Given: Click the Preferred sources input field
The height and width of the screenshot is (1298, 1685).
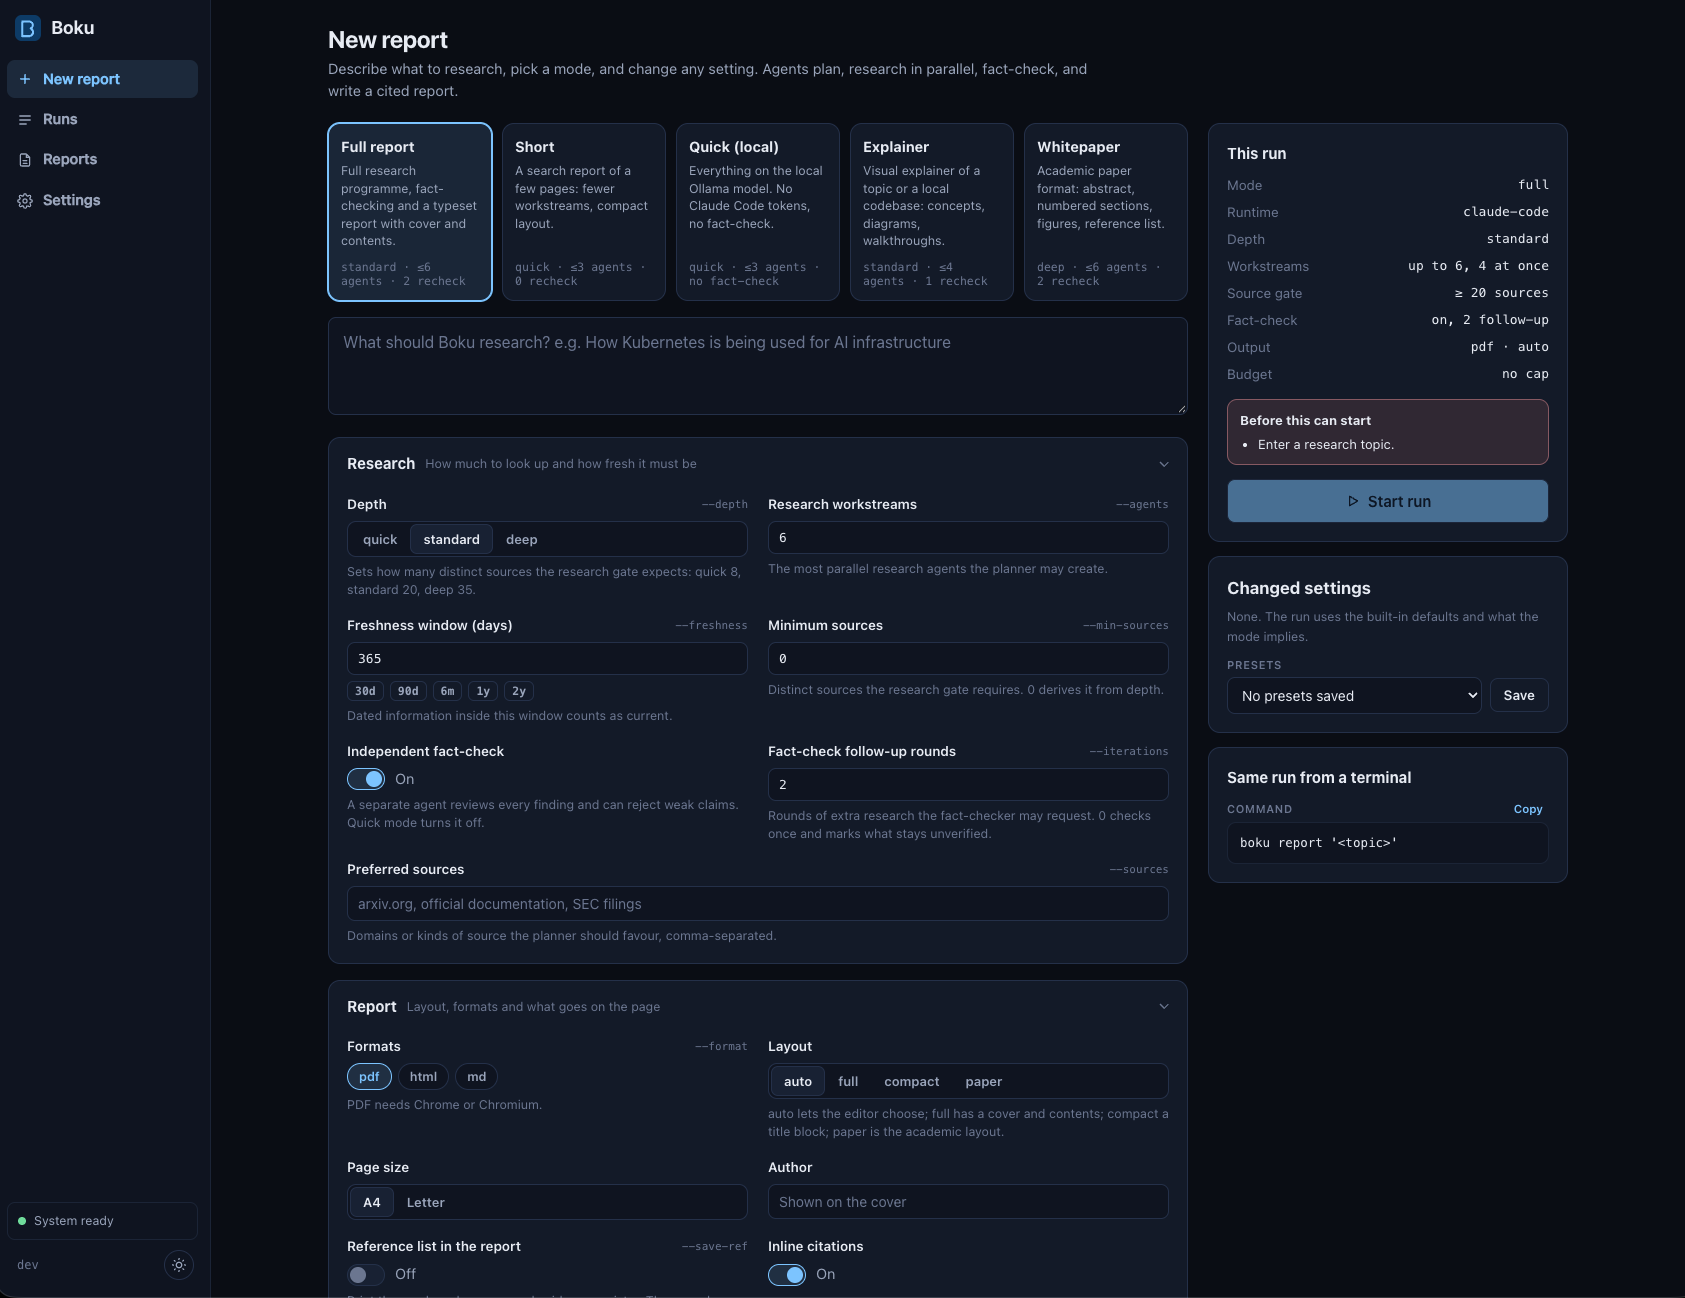Looking at the screenshot, I should point(758,904).
